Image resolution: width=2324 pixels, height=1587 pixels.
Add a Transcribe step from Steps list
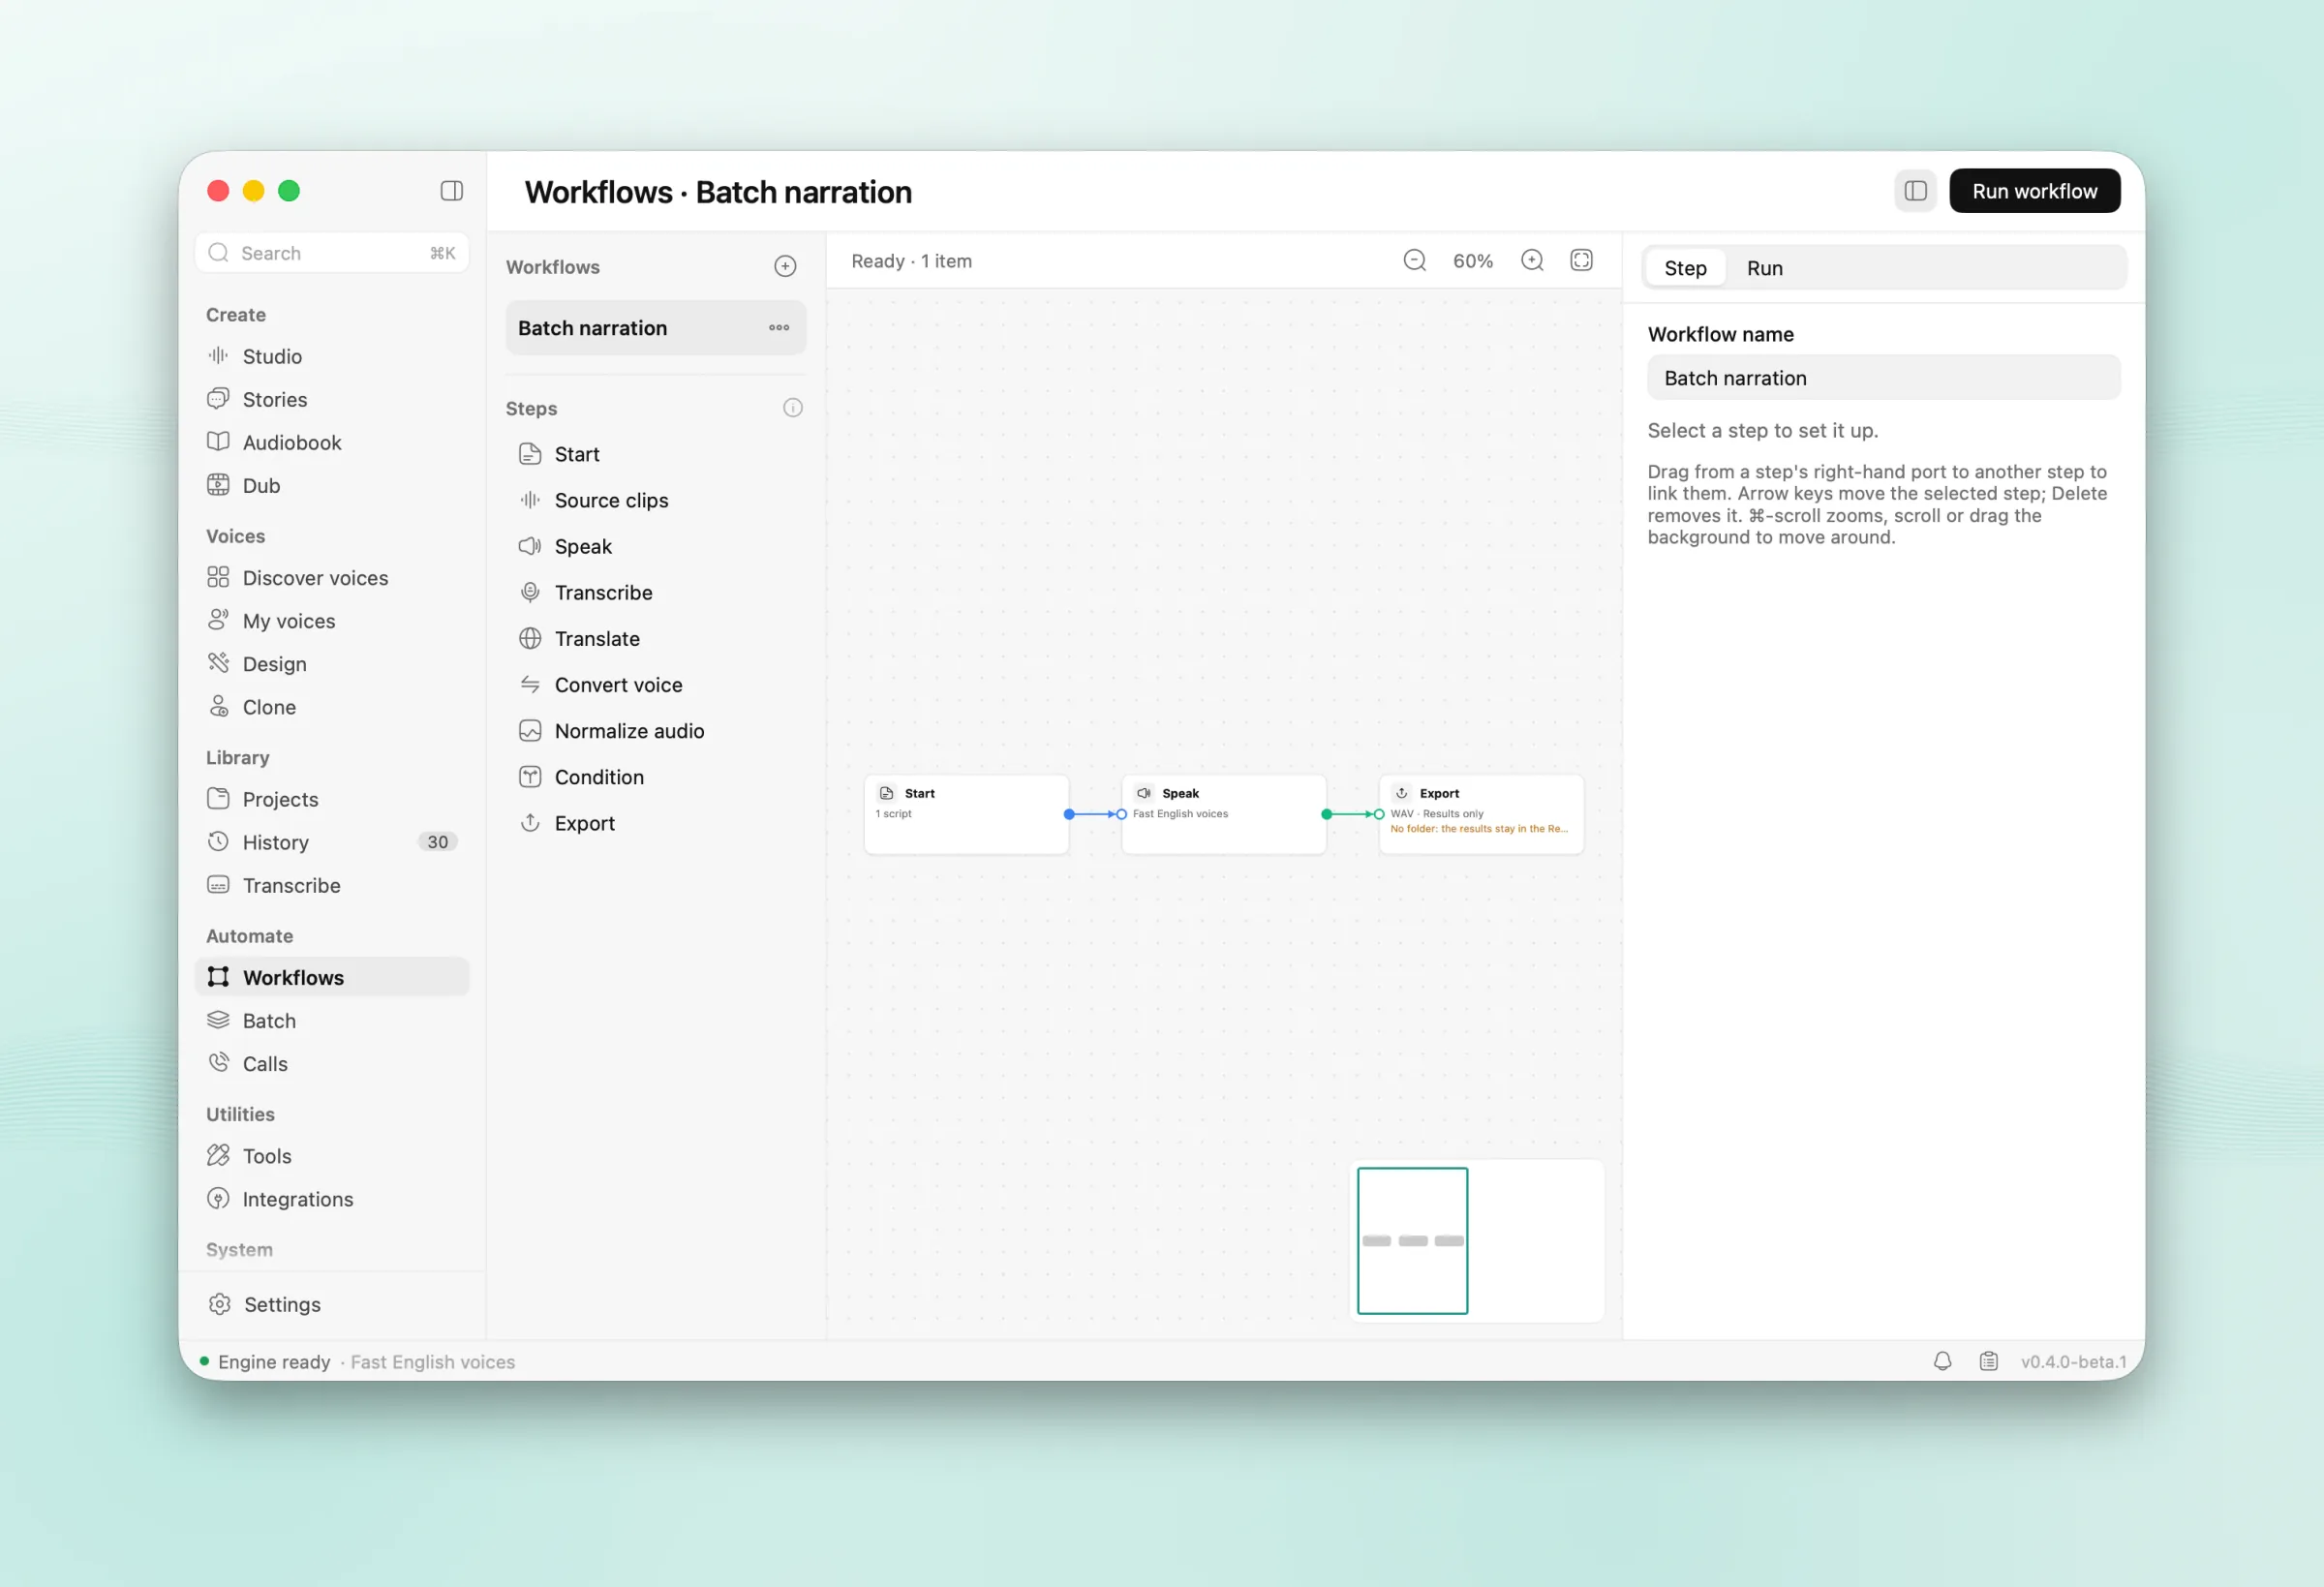pos(656,592)
